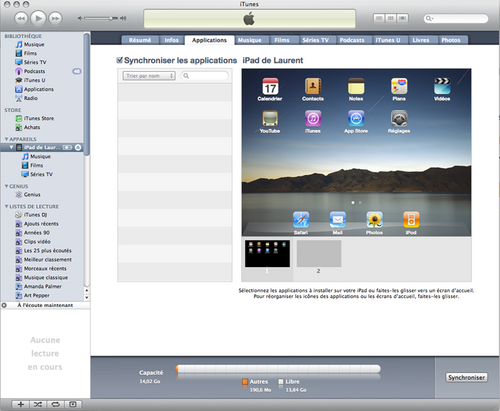Switch to the Résumé tab

tap(140, 40)
